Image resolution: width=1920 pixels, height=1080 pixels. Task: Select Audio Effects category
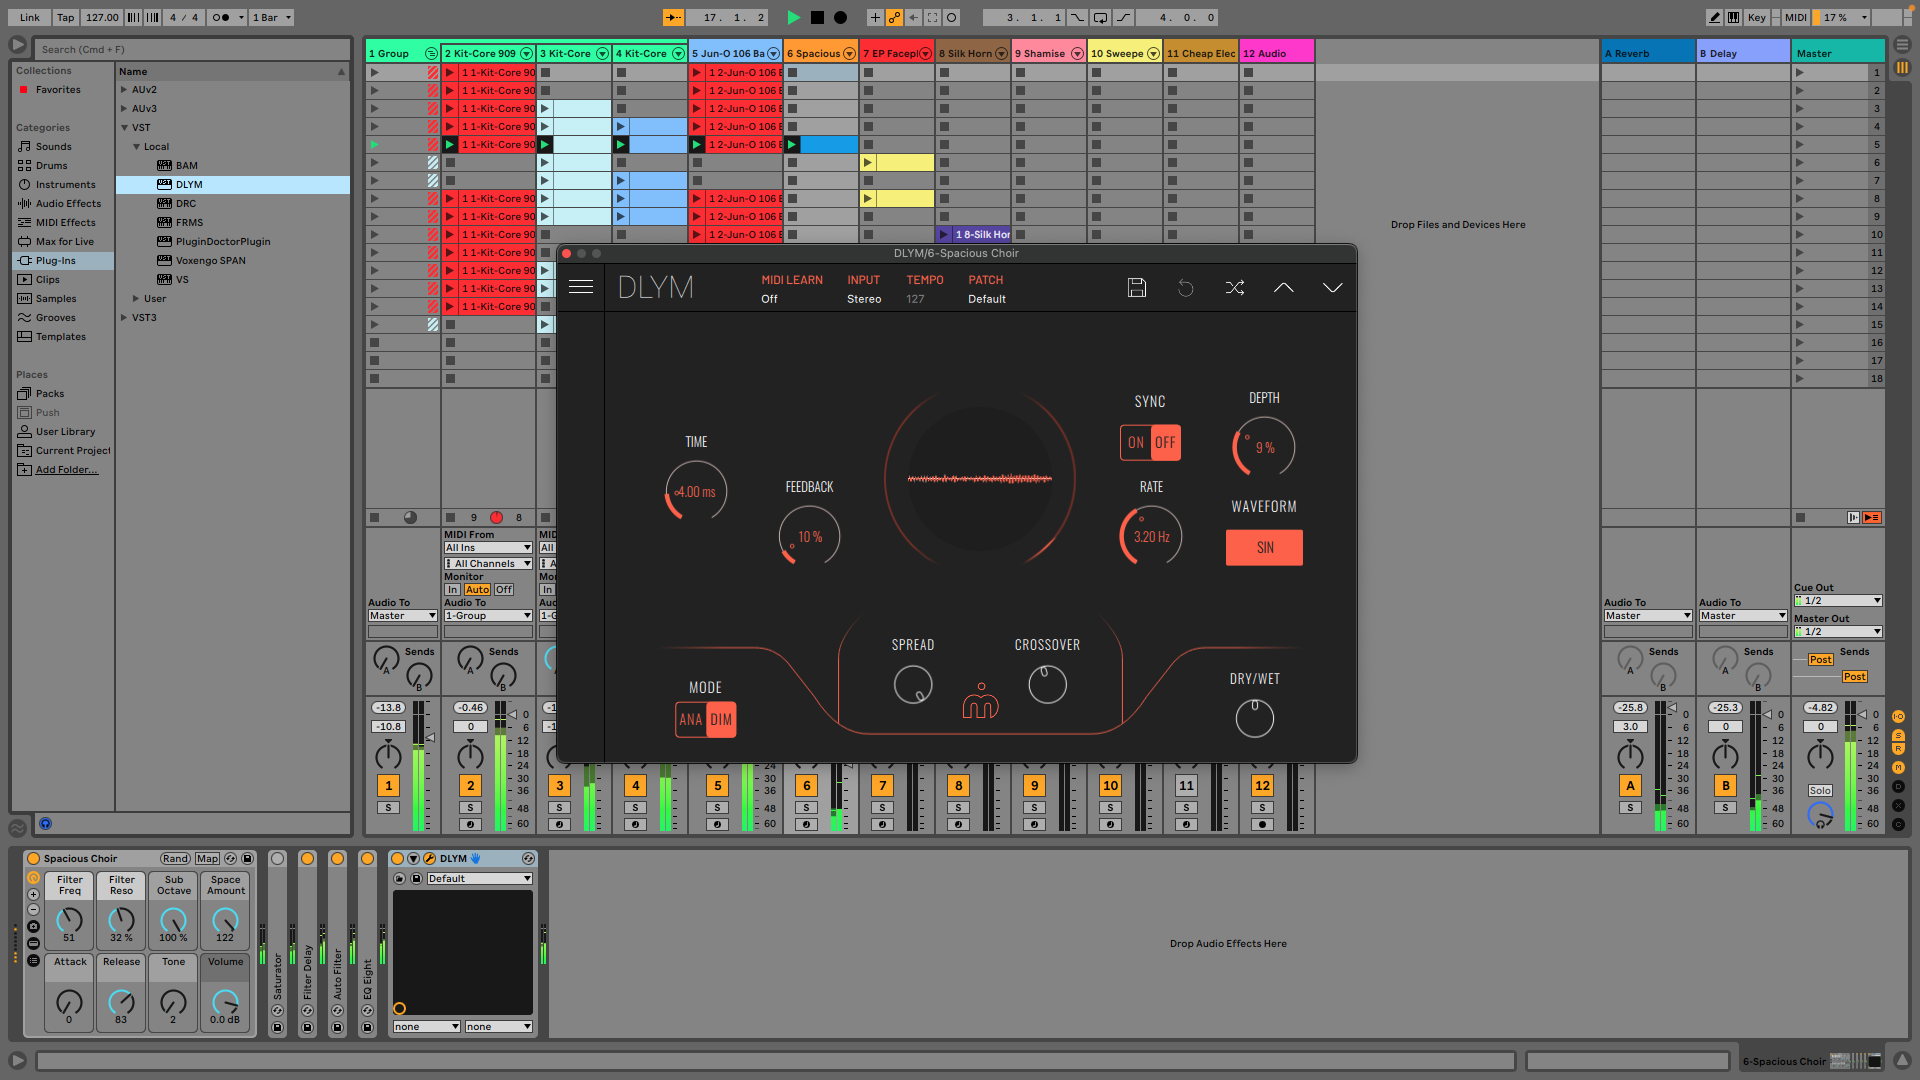tap(68, 204)
